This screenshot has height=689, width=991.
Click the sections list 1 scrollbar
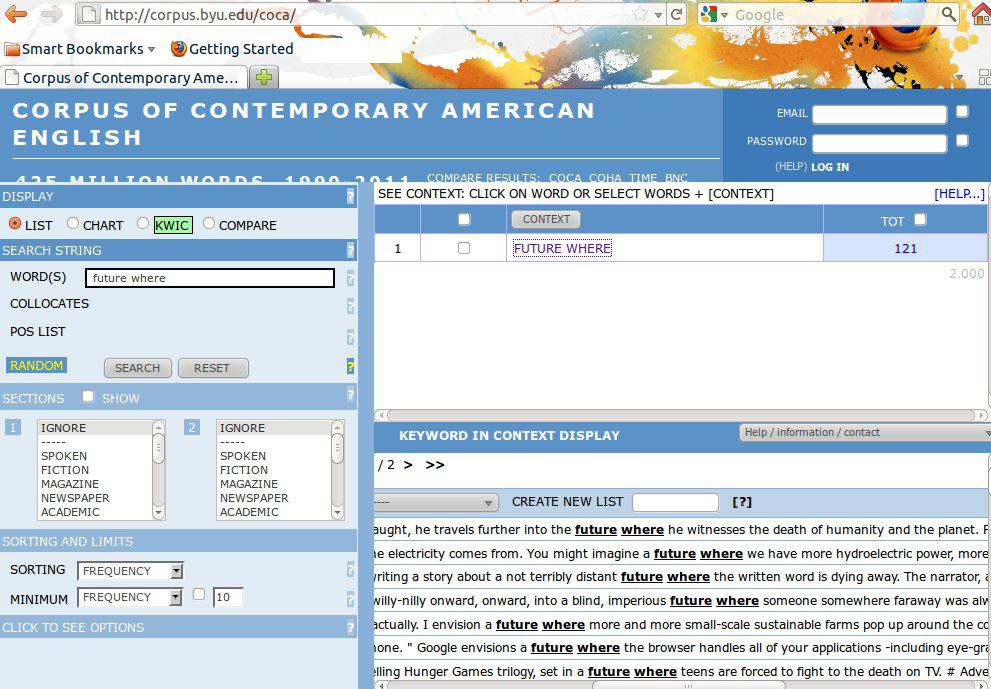pyautogui.click(x=159, y=470)
